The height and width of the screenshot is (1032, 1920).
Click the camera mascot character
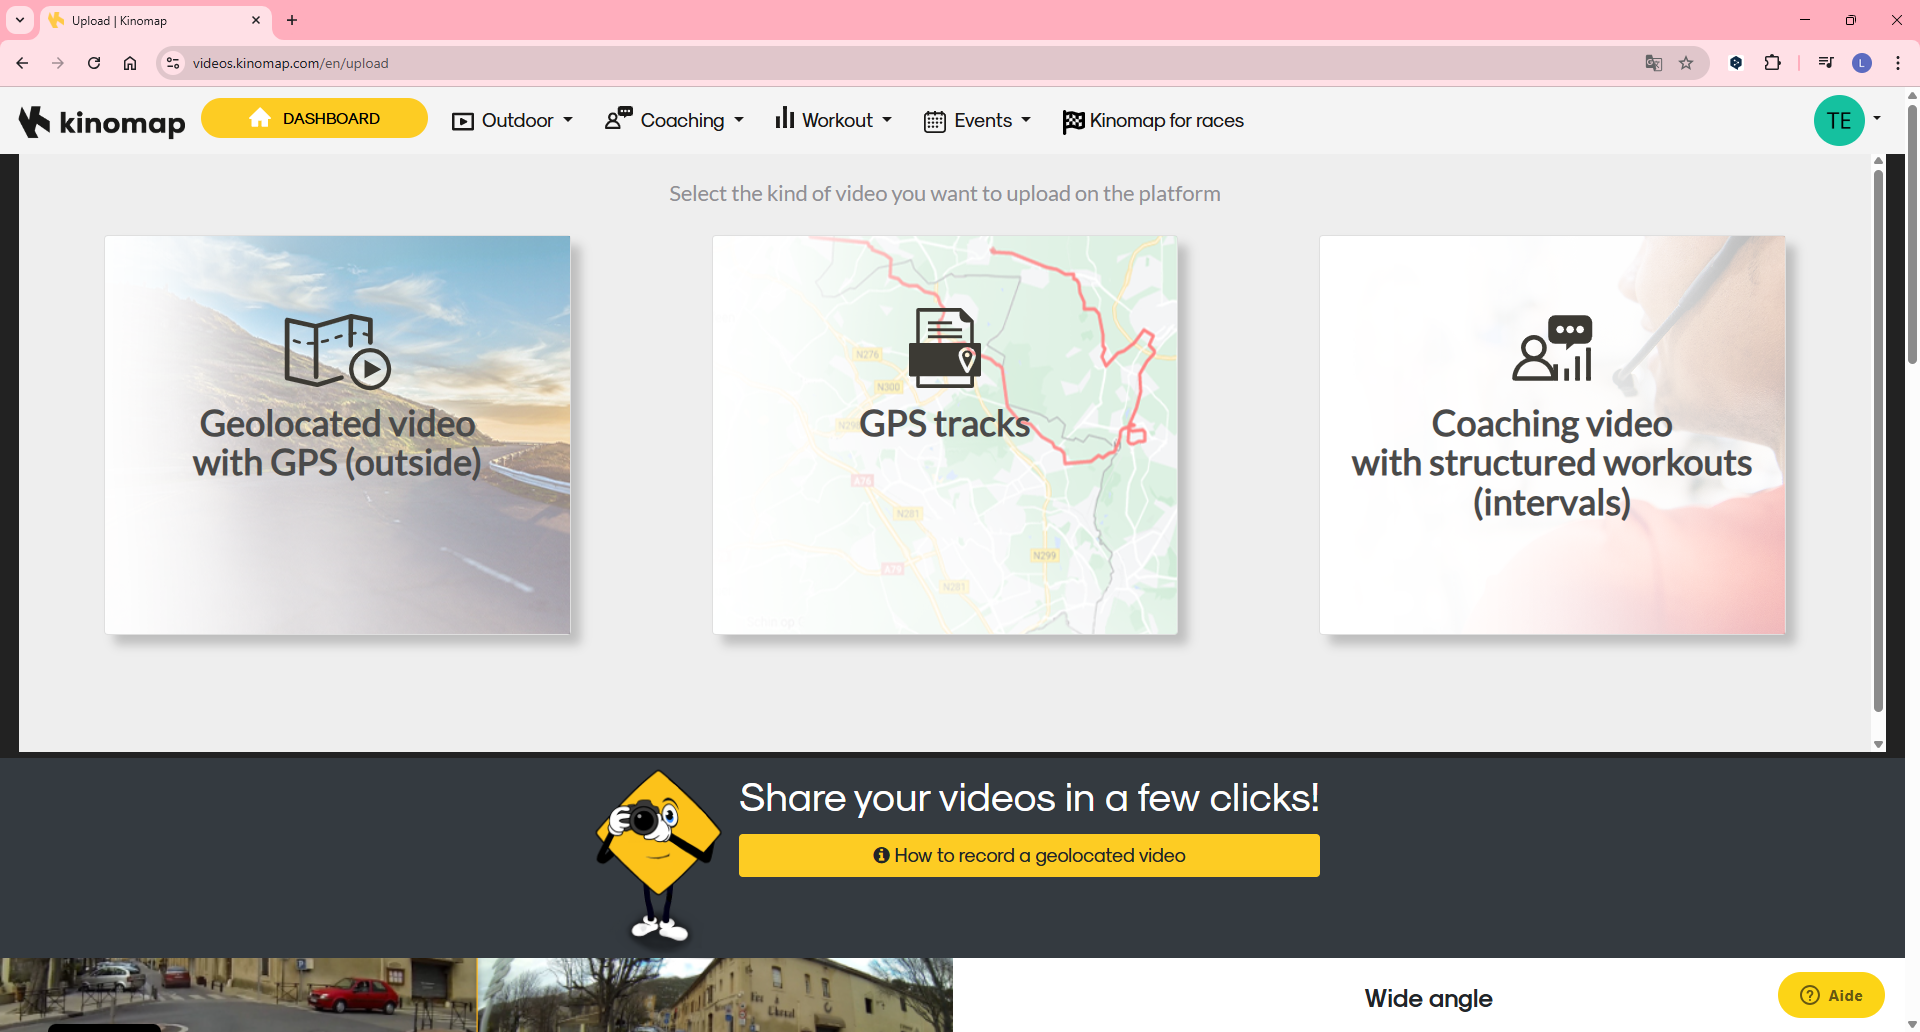658,858
